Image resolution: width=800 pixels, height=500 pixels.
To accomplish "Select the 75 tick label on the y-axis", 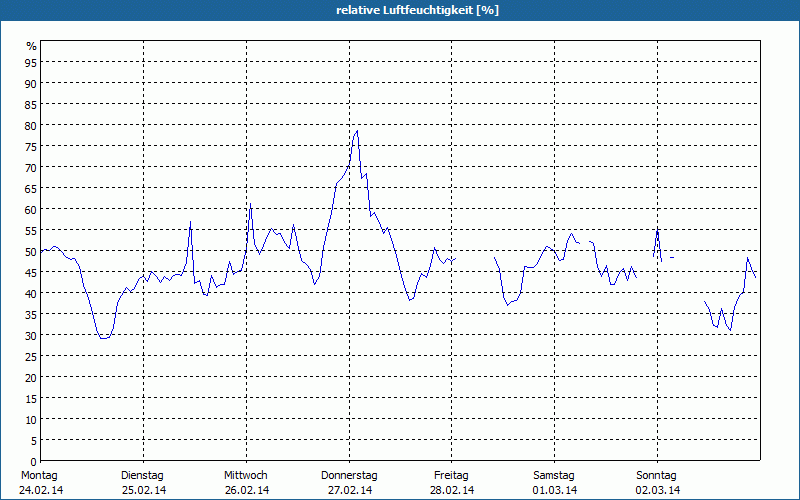I will click(31, 146).
